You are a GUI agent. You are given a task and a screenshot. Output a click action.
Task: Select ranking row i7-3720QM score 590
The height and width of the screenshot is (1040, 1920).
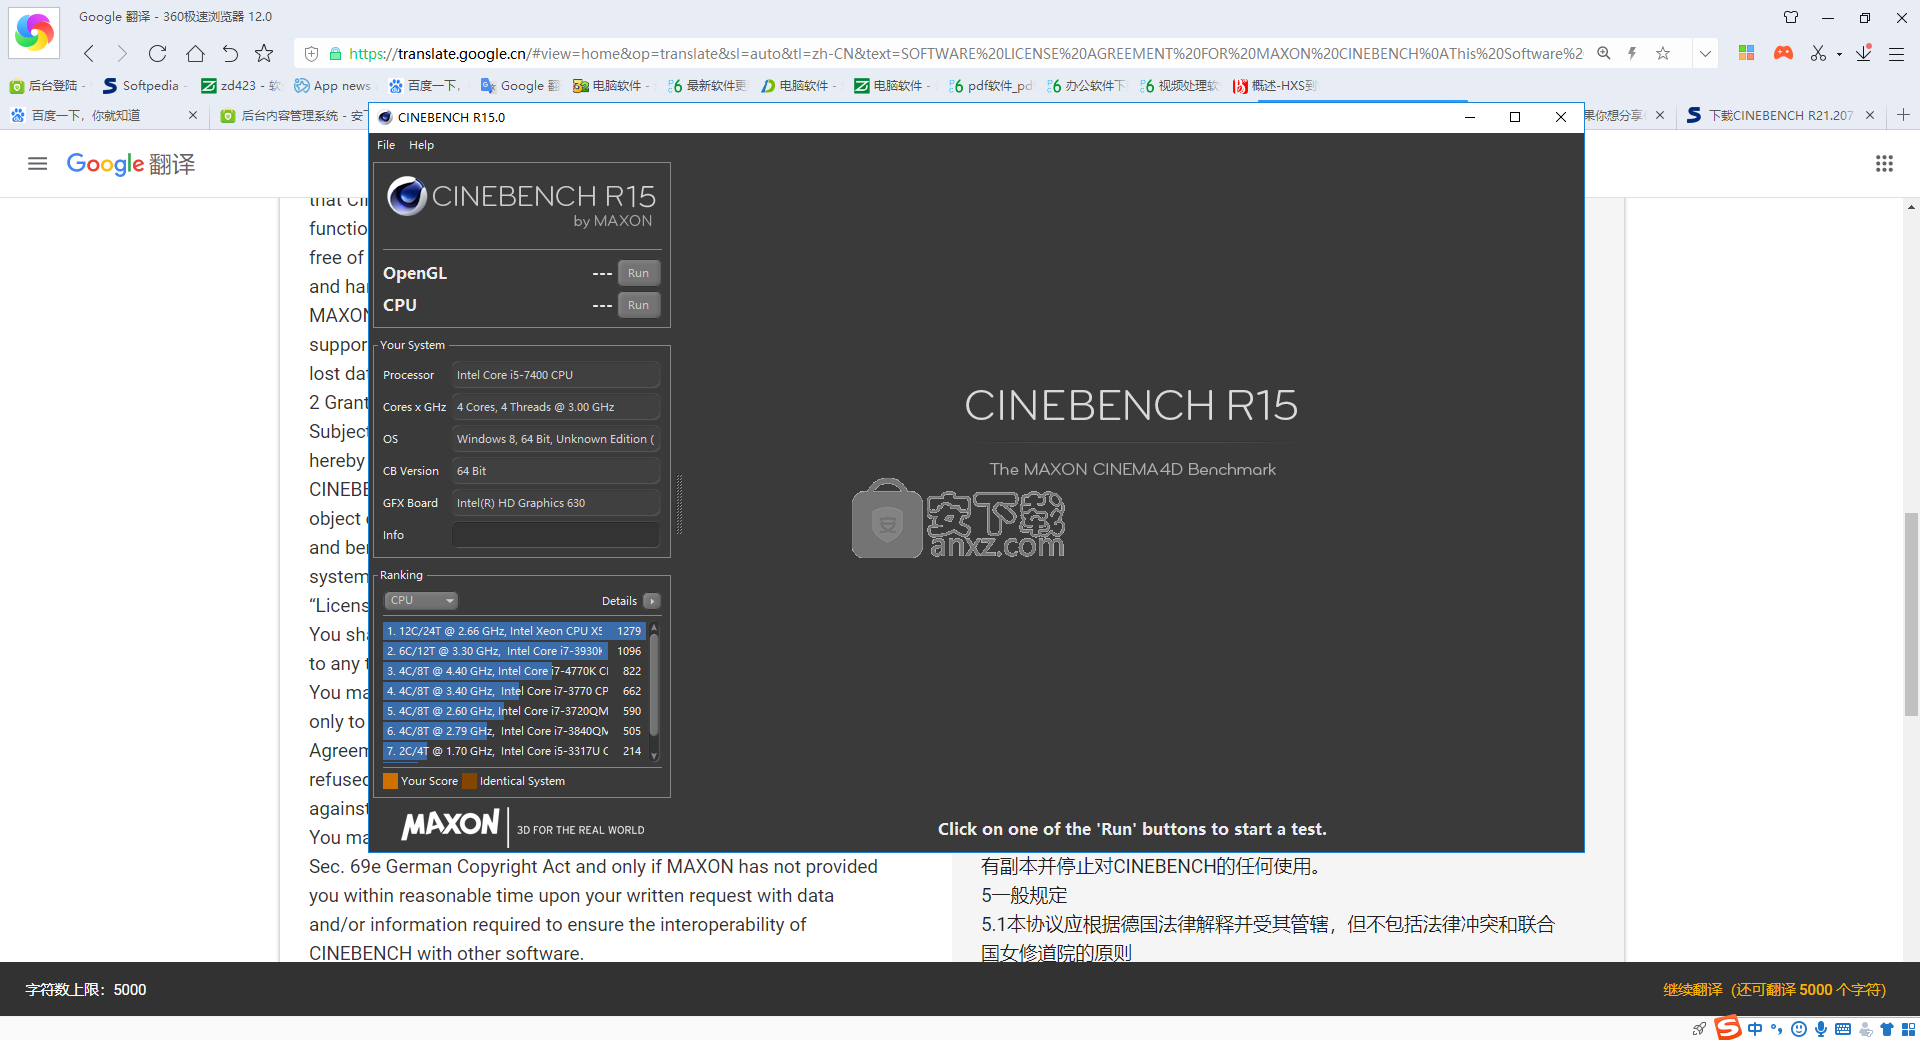pos(514,711)
